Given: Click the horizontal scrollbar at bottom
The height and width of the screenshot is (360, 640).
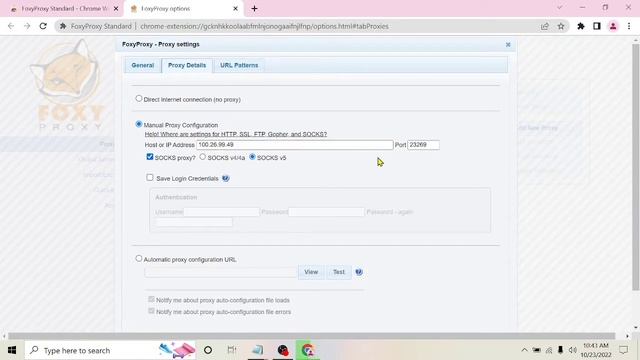Looking at the screenshot, I should point(312,336).
